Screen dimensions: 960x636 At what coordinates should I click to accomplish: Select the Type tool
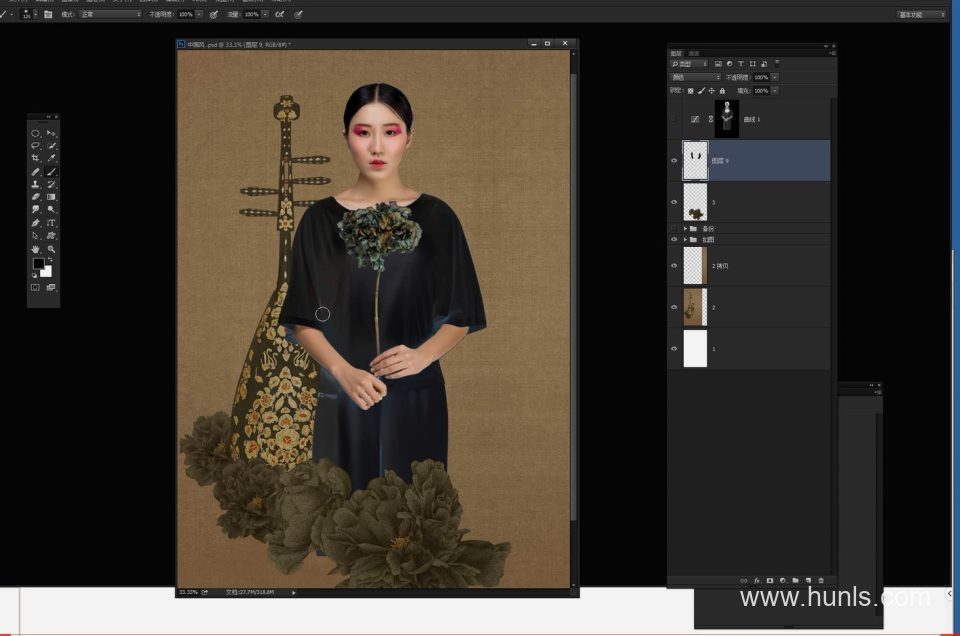[51, 223]
